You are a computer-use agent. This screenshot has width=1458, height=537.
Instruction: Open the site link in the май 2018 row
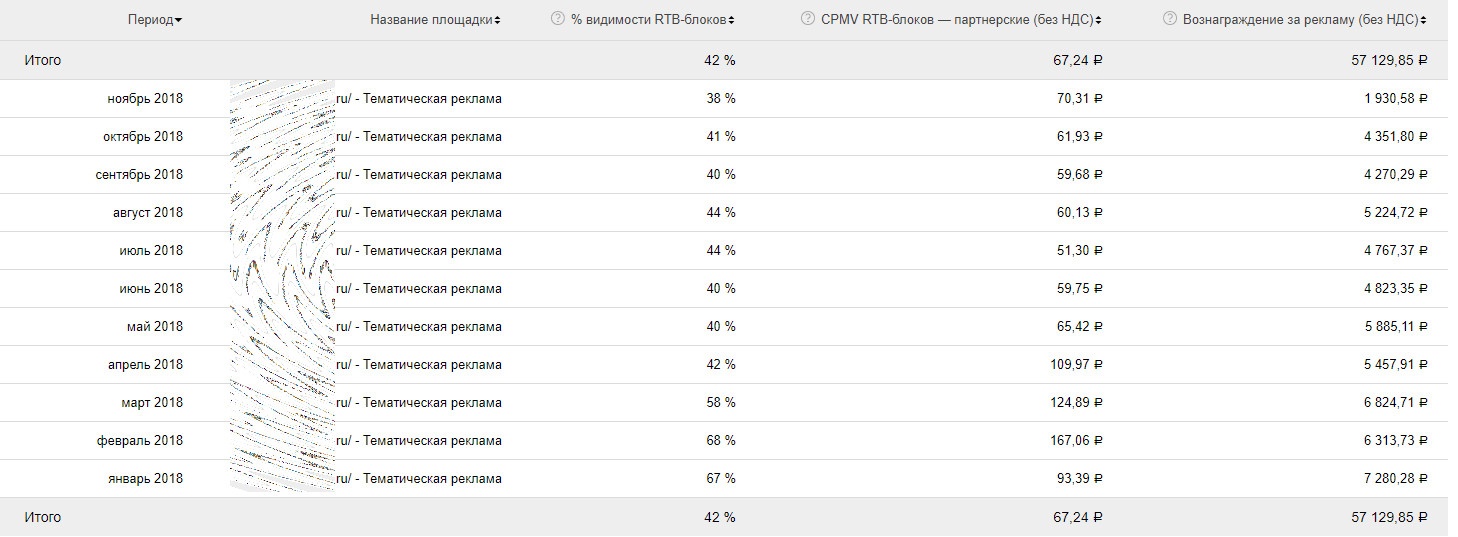tap(418, 327)
